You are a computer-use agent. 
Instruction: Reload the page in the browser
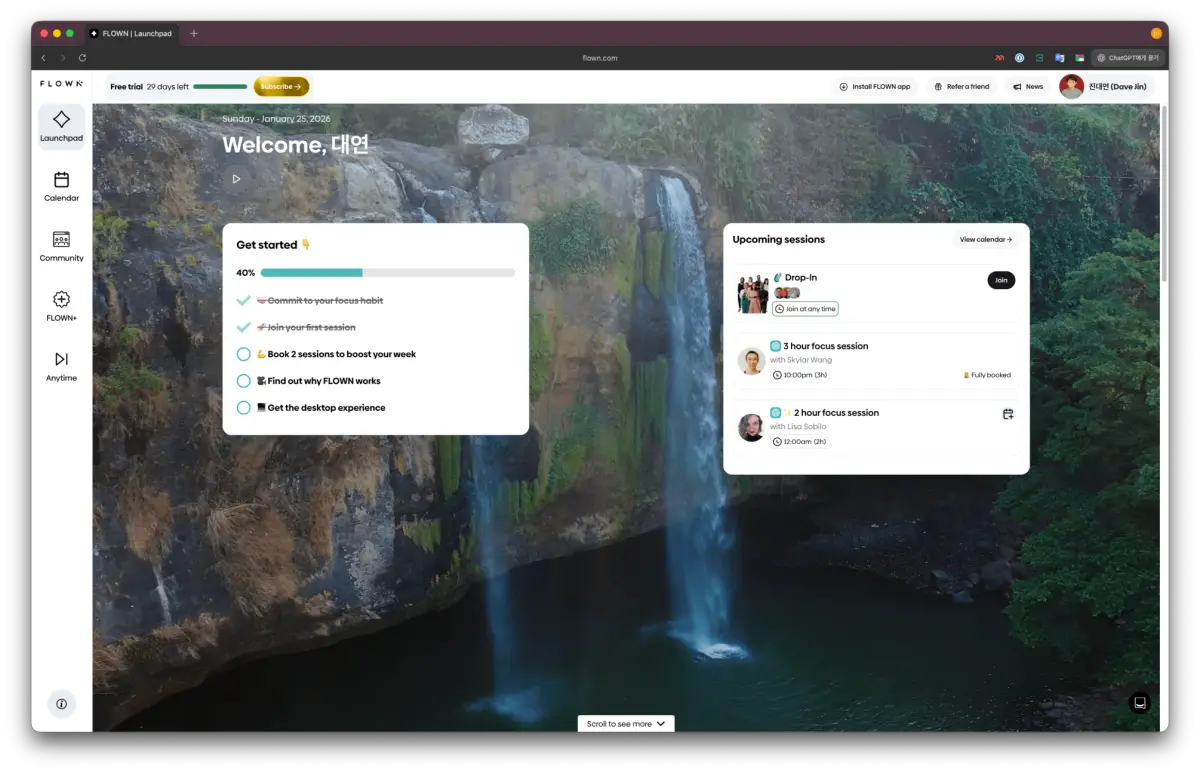tap(82, 58)
